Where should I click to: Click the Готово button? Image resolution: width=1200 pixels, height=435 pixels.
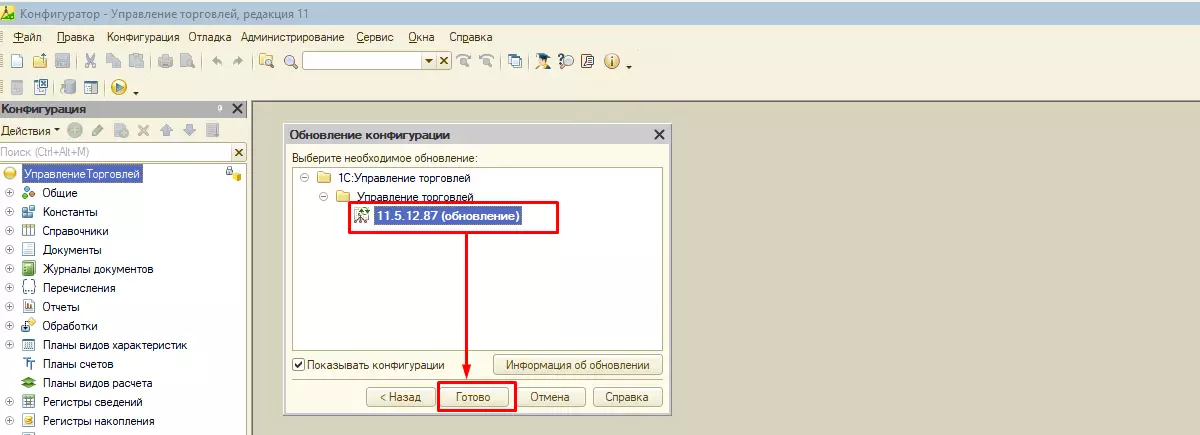pos(473,397)
